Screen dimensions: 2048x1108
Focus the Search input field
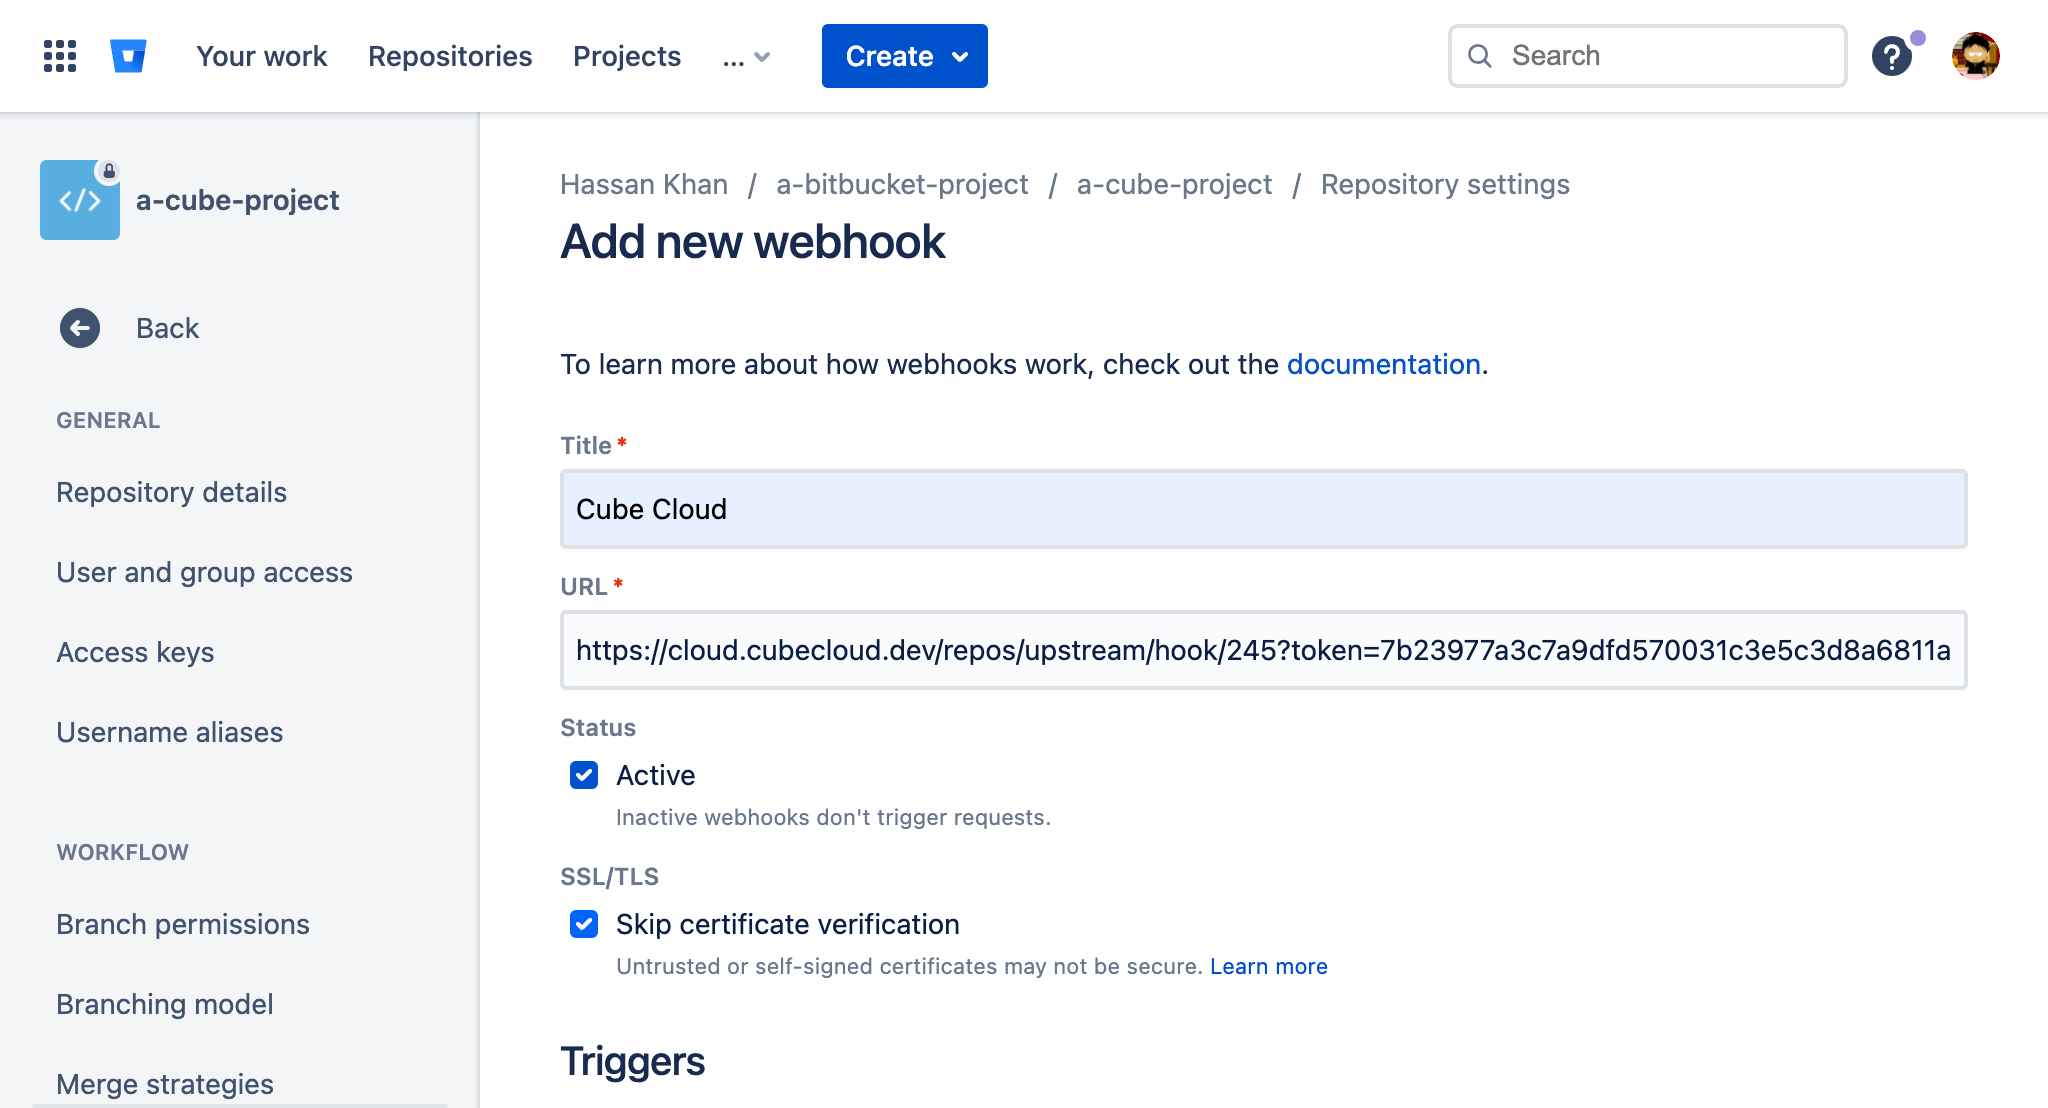pyautogui.click(x=1648, y=56)
